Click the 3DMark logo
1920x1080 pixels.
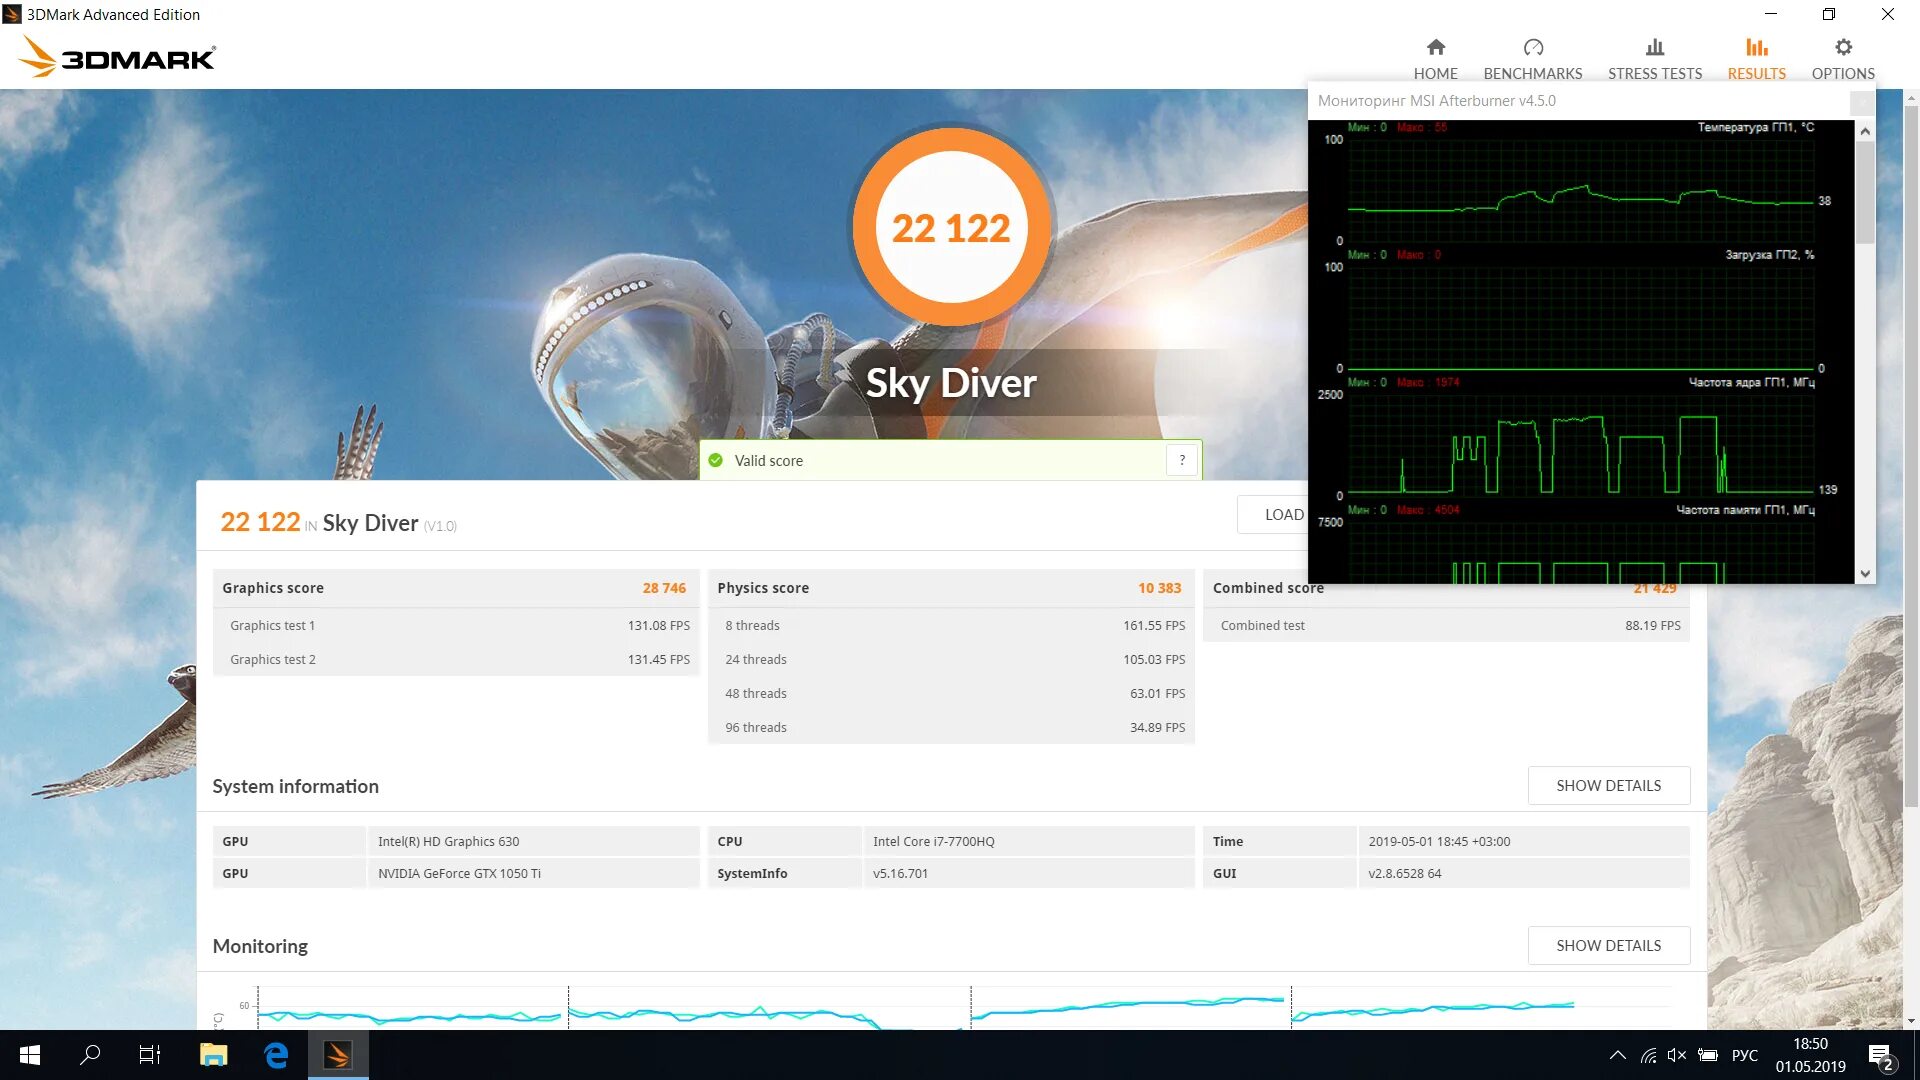pyautogui.click(x=117, y=57)
